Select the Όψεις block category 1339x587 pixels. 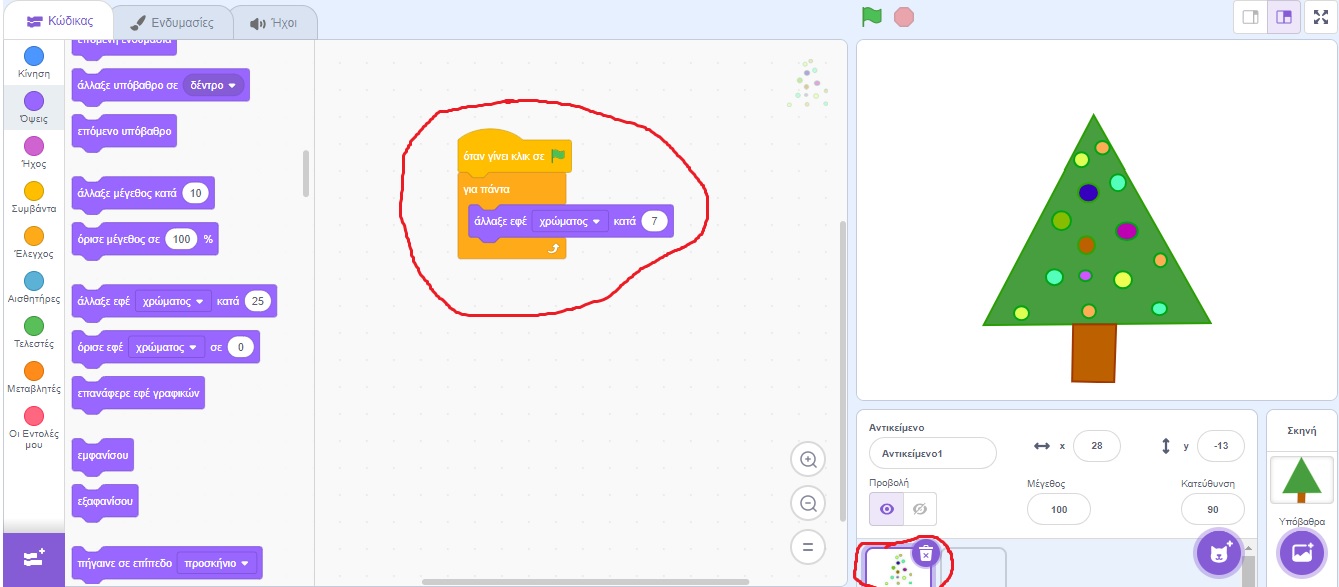(x=34, y=107)
